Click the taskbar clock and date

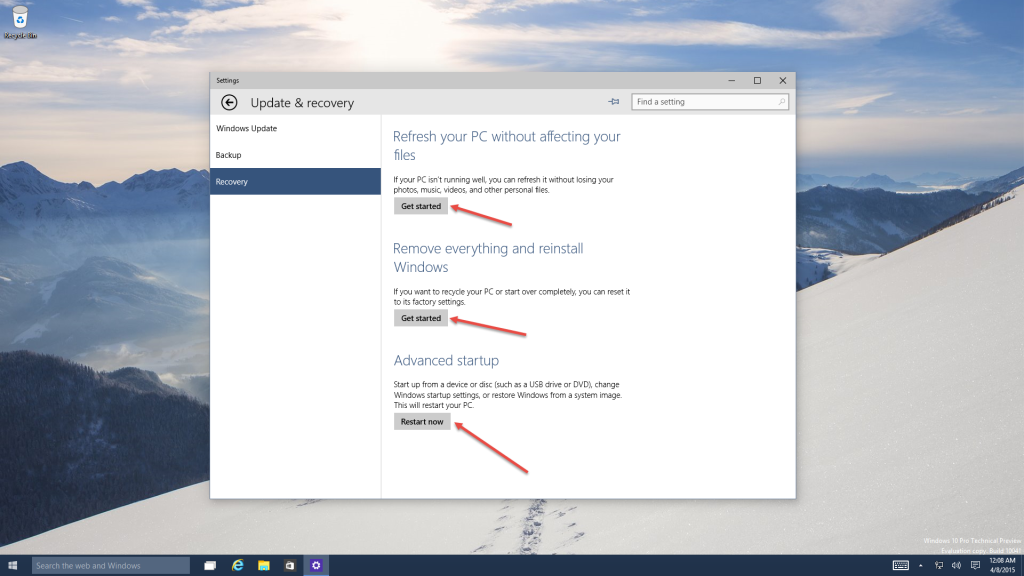pyautogui.click(x=1002, y=566)
